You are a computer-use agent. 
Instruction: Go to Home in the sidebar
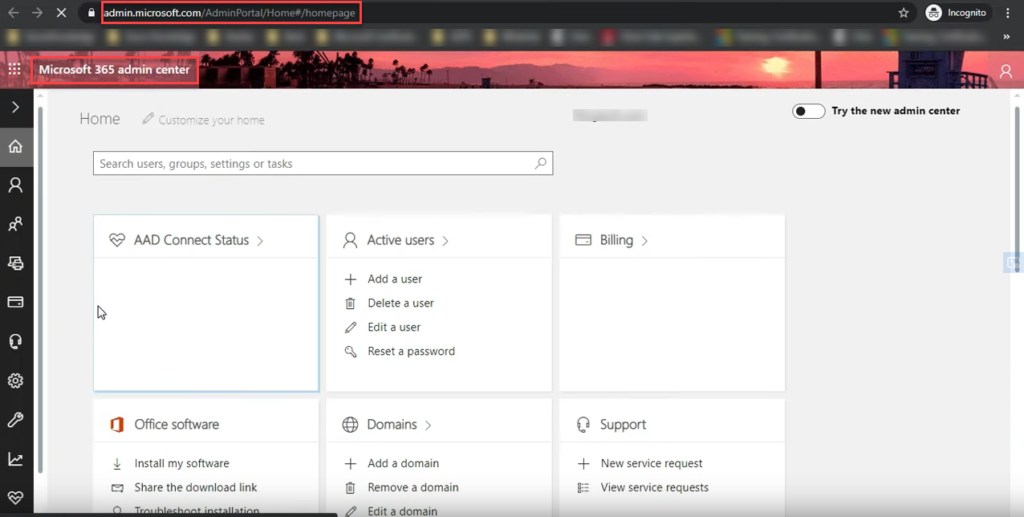(16, 147)
